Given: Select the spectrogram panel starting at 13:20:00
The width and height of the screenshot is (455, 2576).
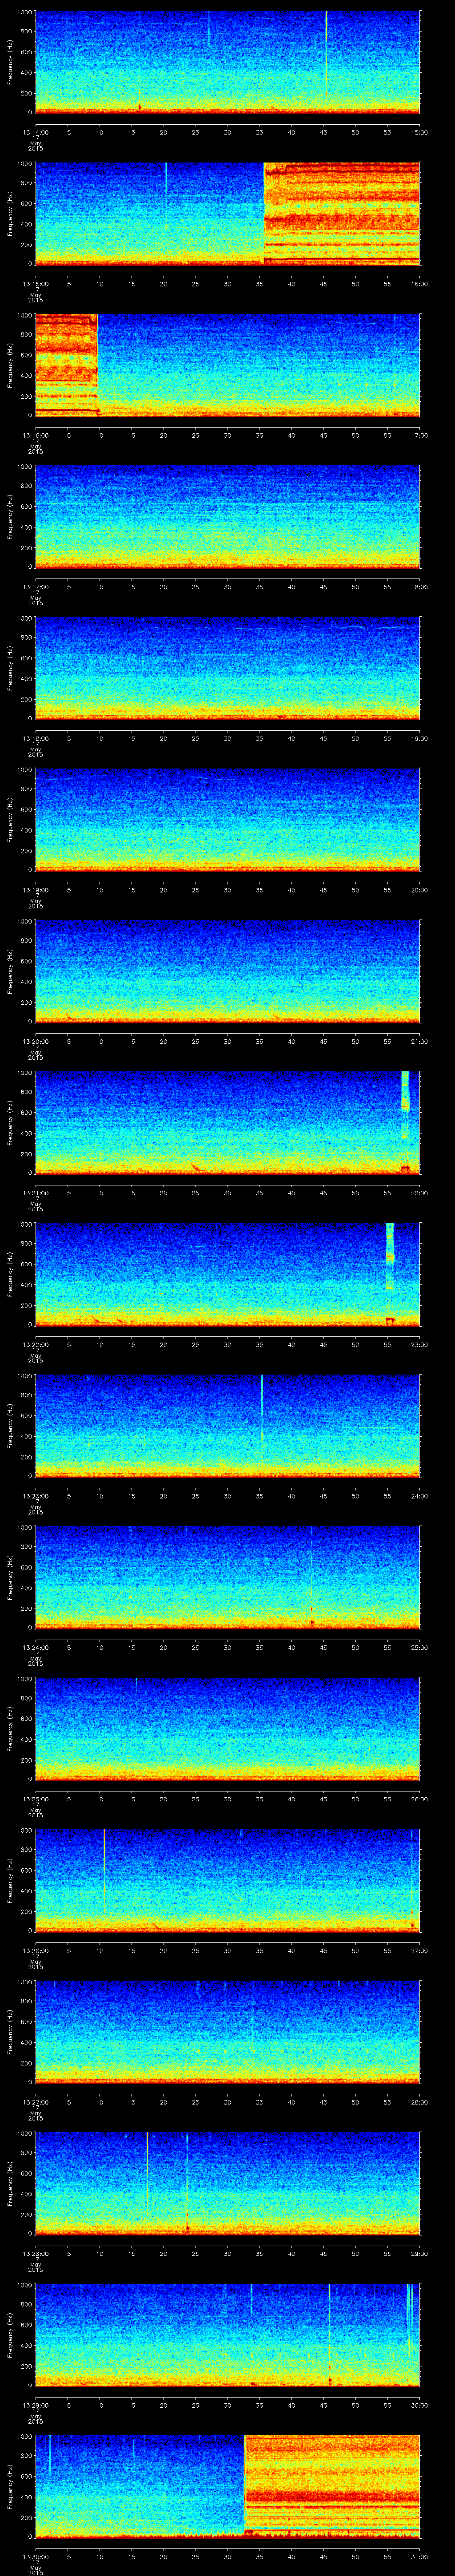Looking at the screenshot, I should click(x=227, y=972).
